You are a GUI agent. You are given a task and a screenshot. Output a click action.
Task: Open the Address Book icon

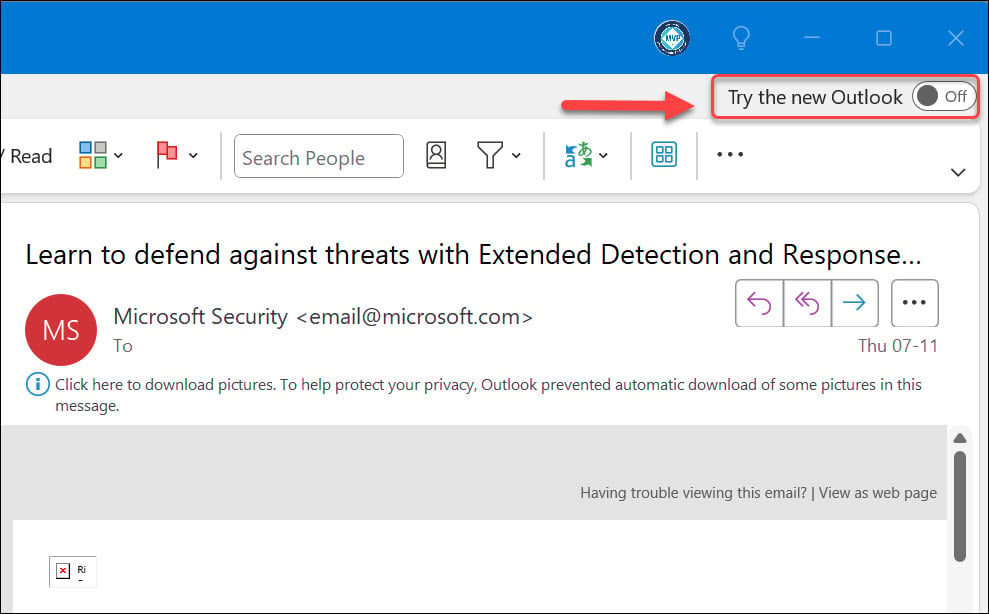point(436,155)
